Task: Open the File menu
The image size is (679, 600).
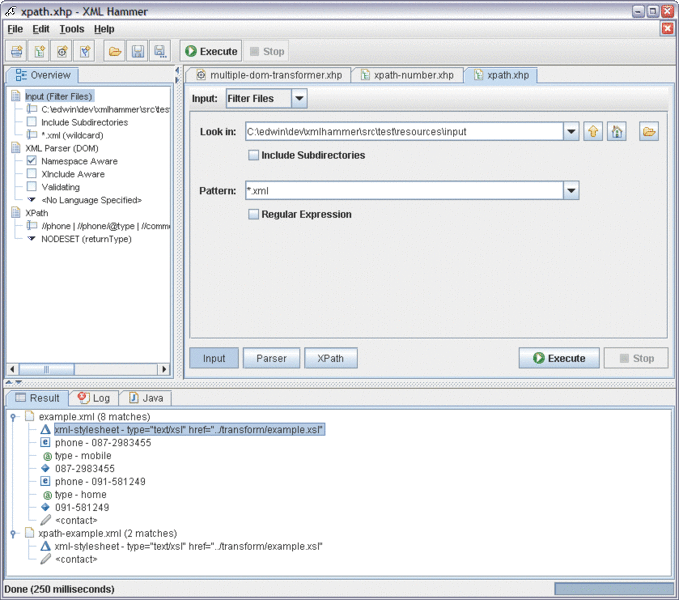Action: click(x=15, y=29)
